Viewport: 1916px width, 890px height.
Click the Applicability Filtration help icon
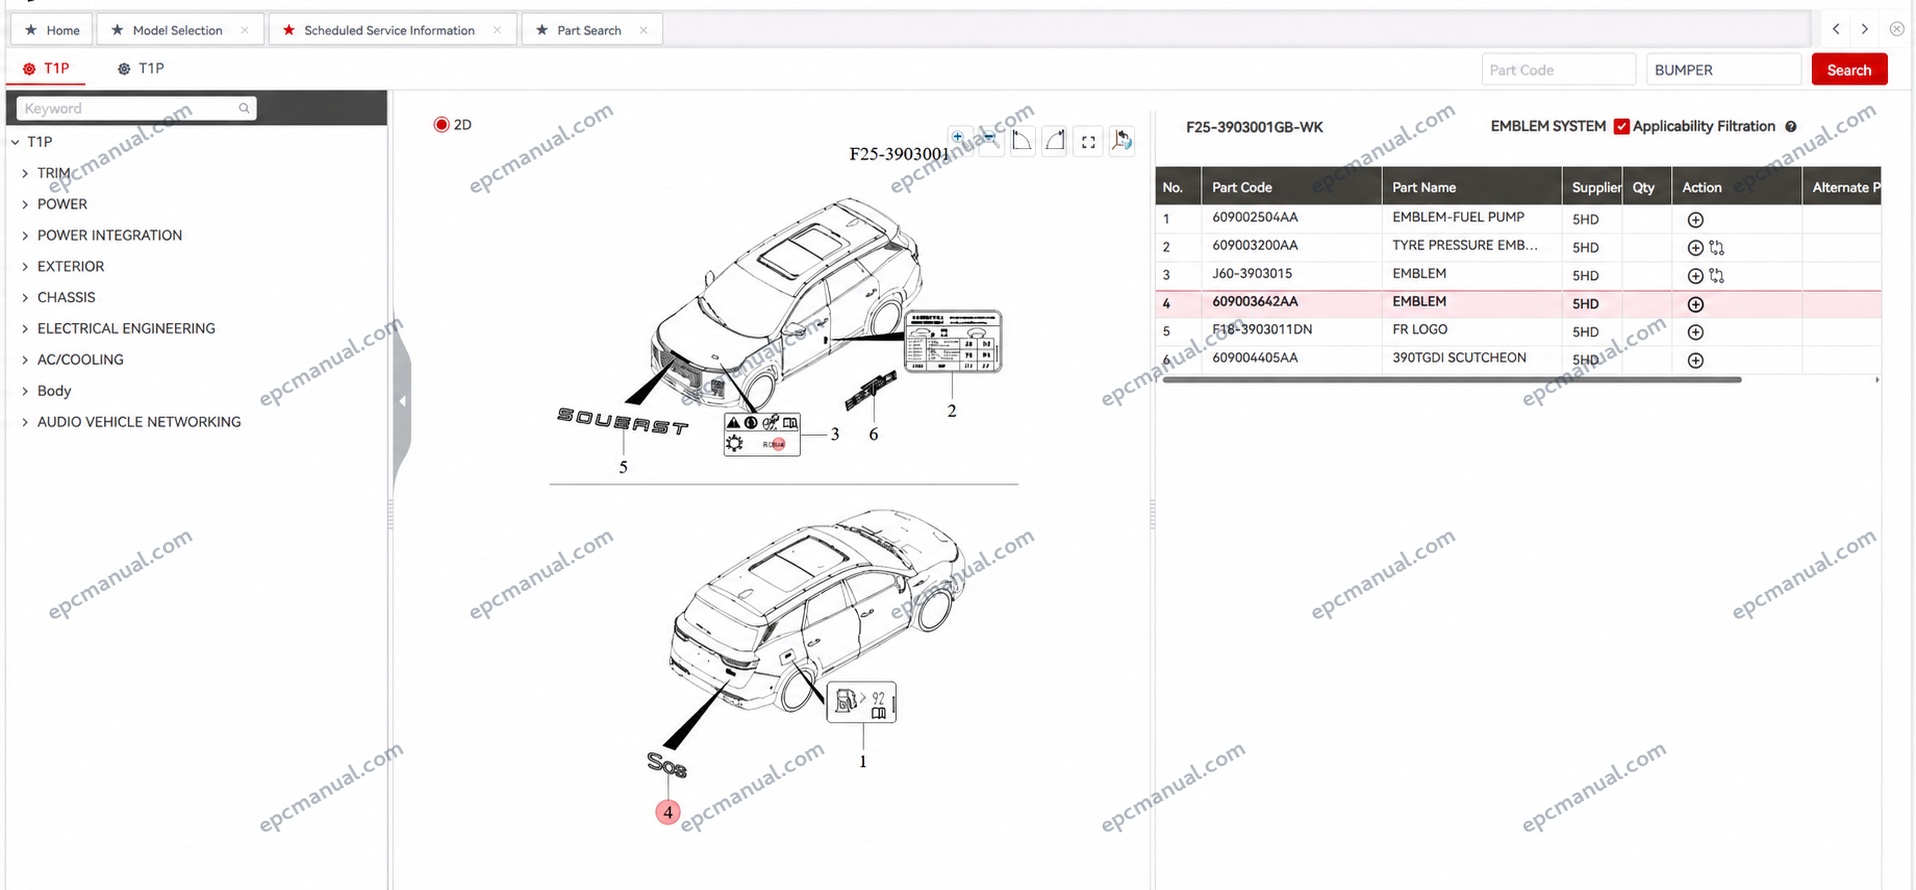(x=1791, y=126)
